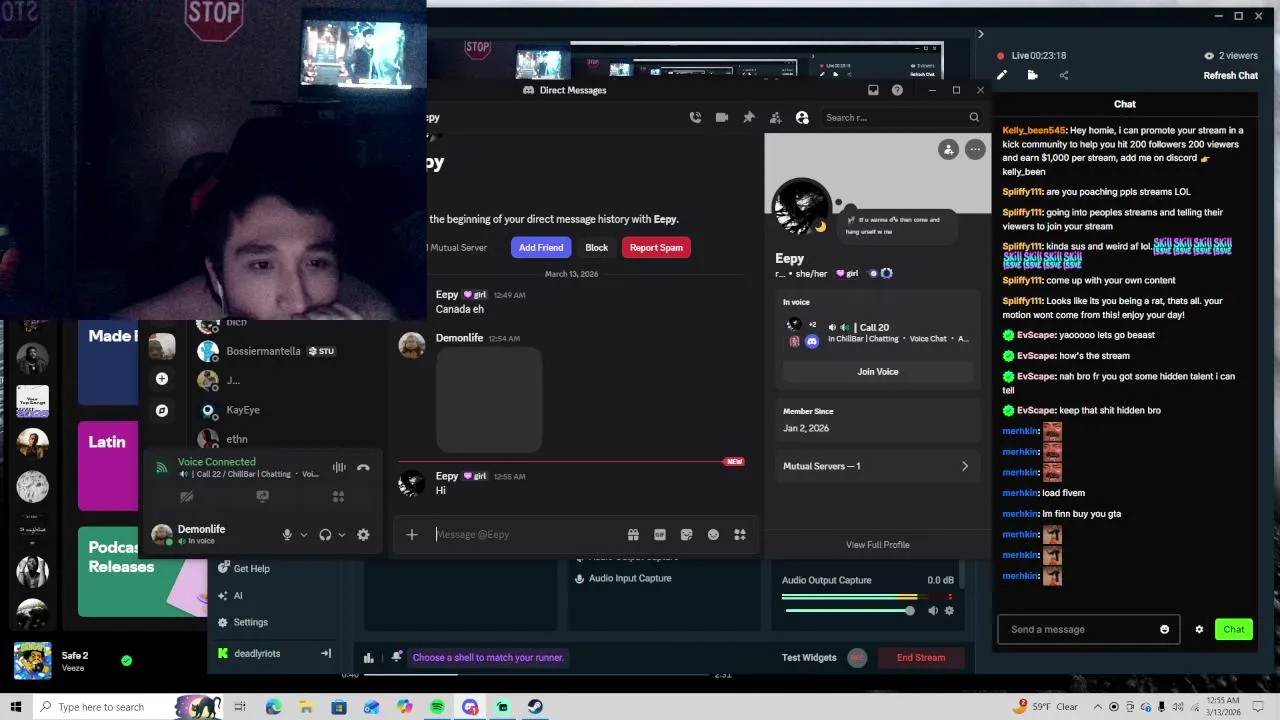Click Message @Eepy text field
Viewport: 1280px width, 720px height.
(525, 535)
